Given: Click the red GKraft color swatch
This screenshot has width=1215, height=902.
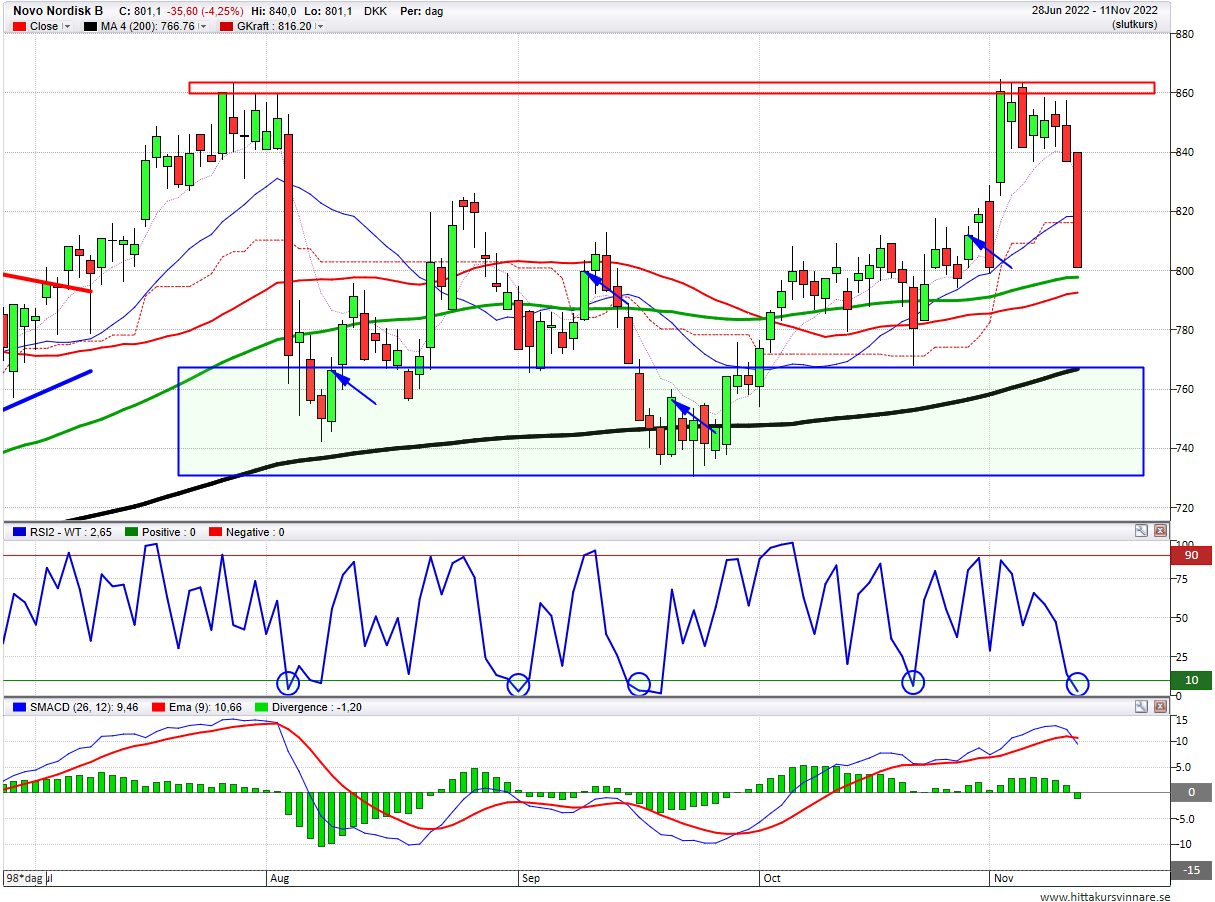Looking at the screenshot, I should coord(226,26).
